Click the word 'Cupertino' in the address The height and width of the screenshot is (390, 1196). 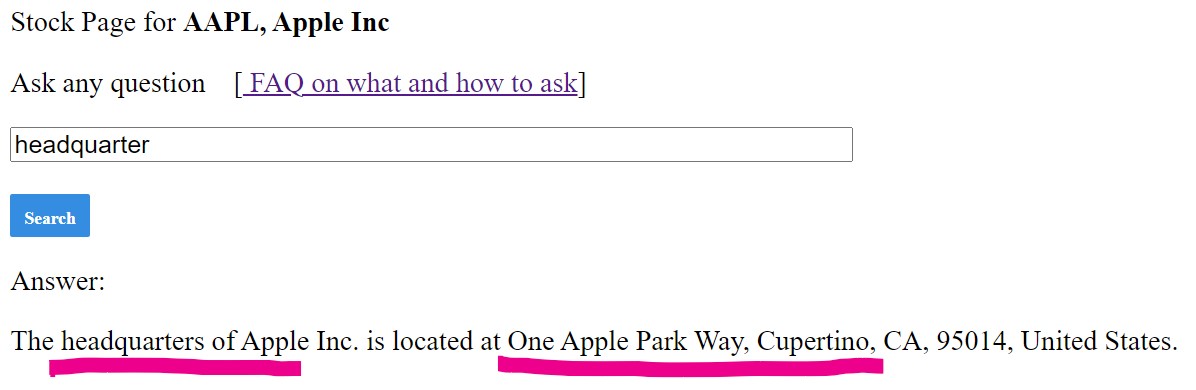pos(816,341)
